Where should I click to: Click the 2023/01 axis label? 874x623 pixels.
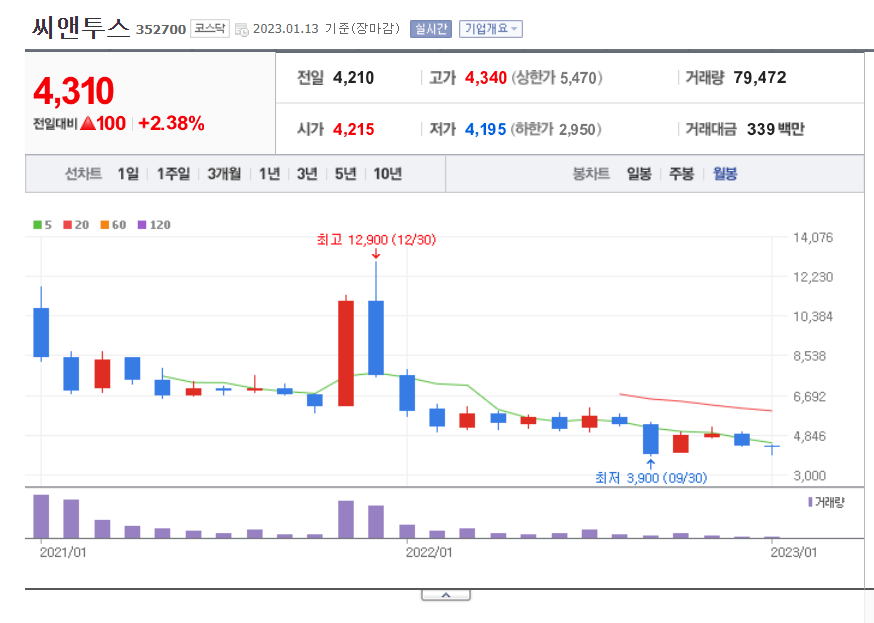tap(794, 552)
